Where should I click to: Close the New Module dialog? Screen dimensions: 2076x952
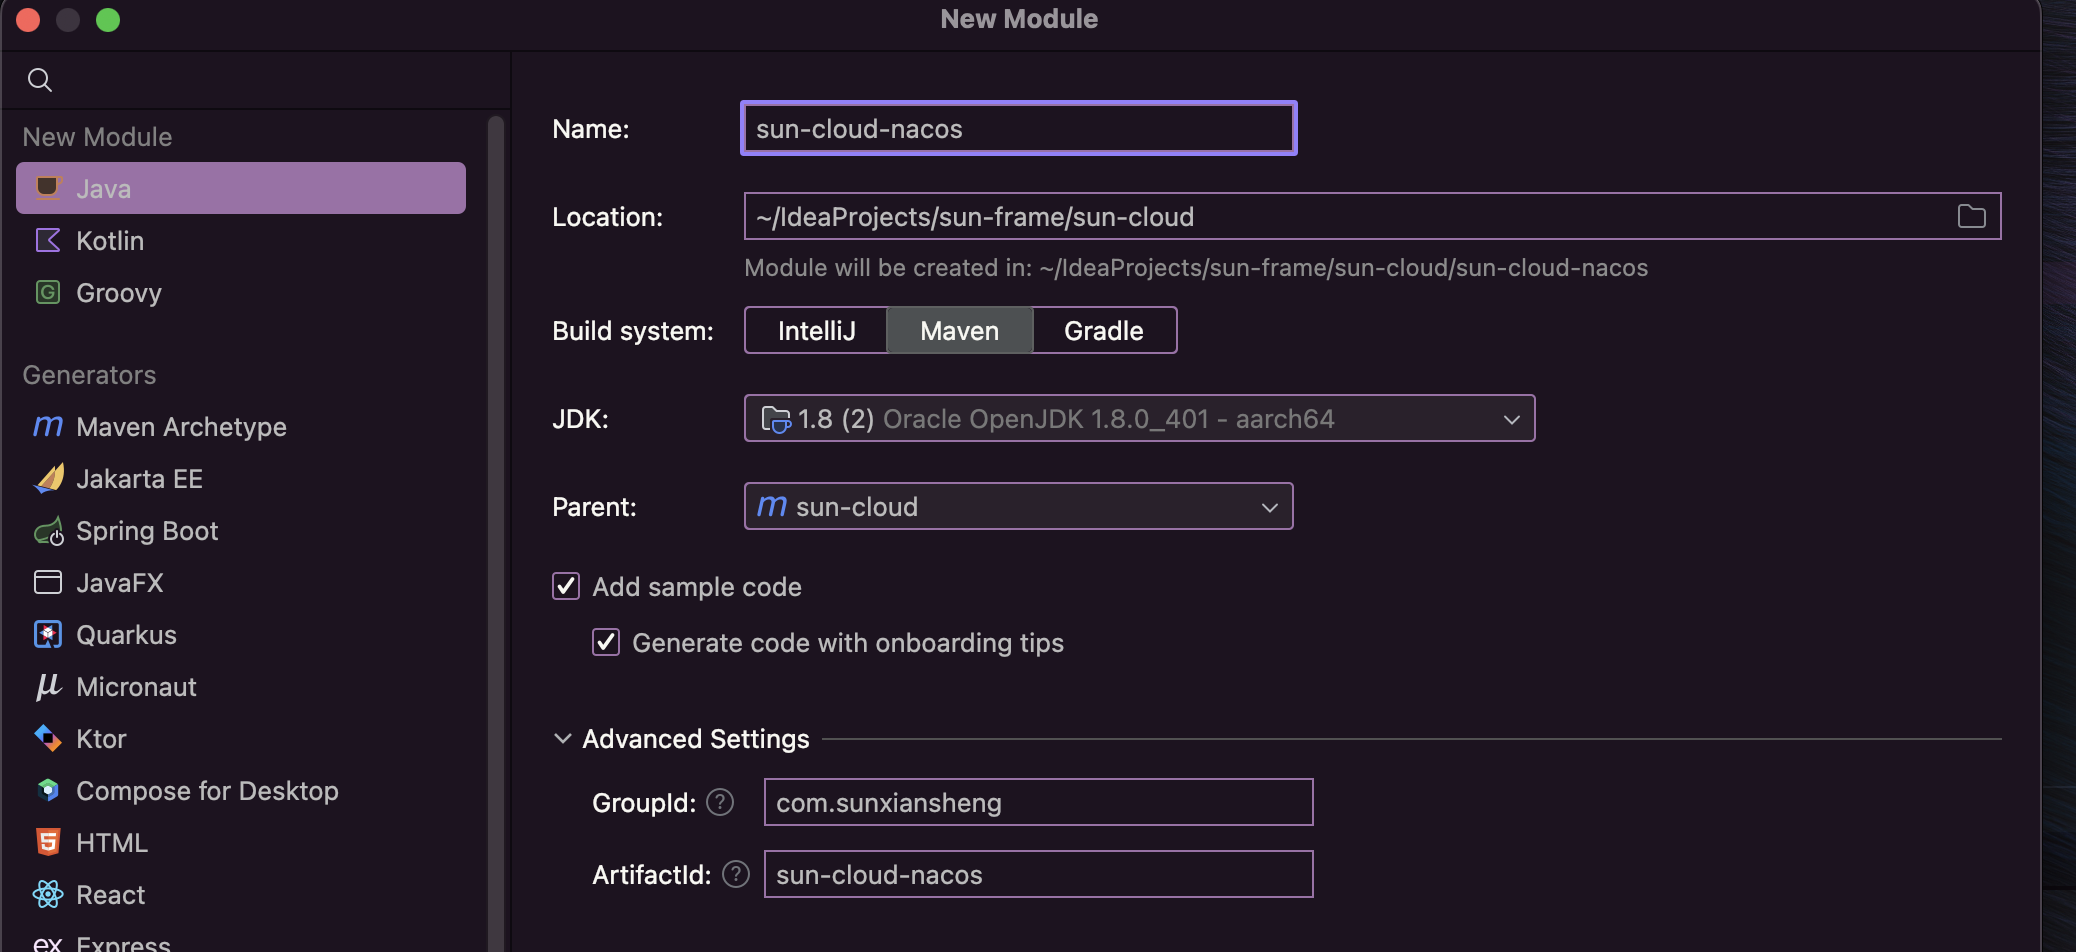coord(28,19)
